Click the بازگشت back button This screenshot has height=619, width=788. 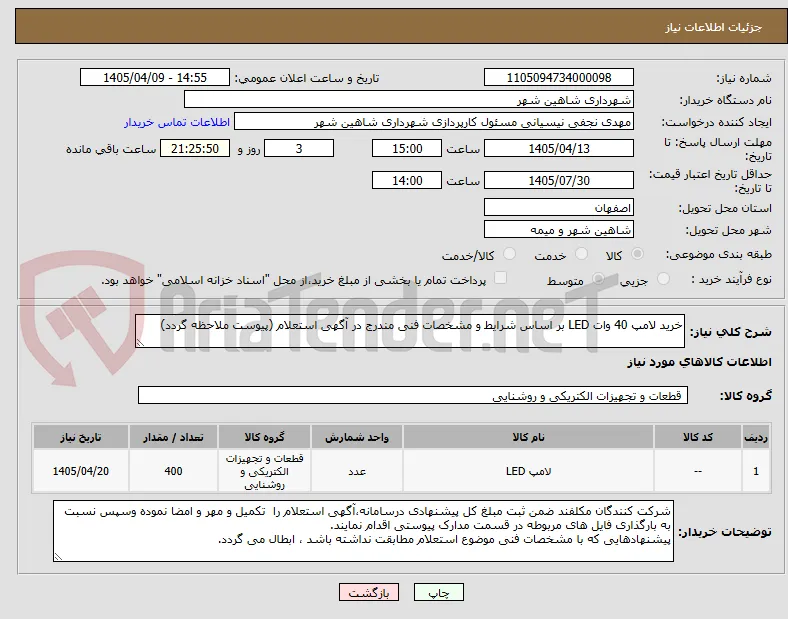point(369,593)
